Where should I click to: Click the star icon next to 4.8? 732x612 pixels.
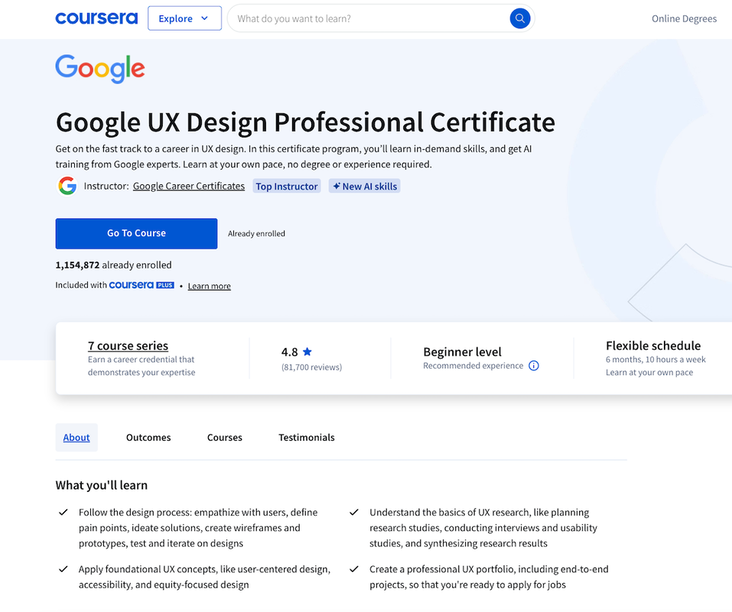307,352
